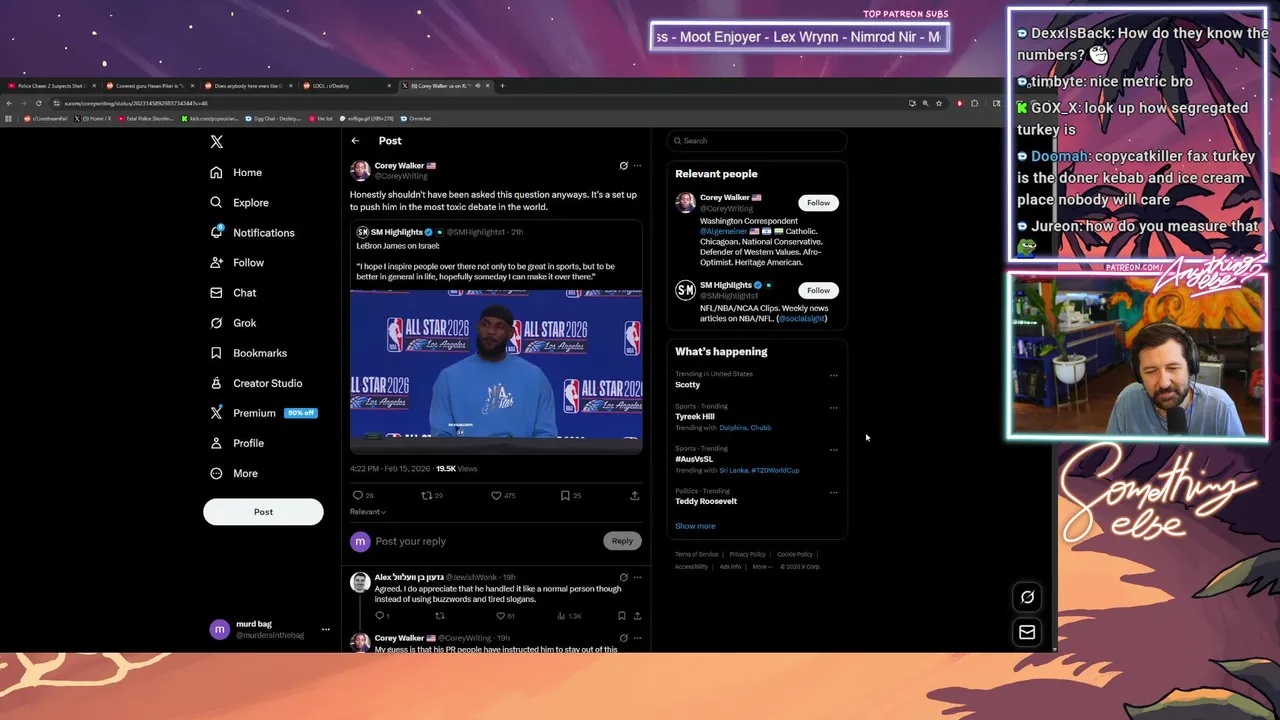Share the main post

tap(634, 495)
